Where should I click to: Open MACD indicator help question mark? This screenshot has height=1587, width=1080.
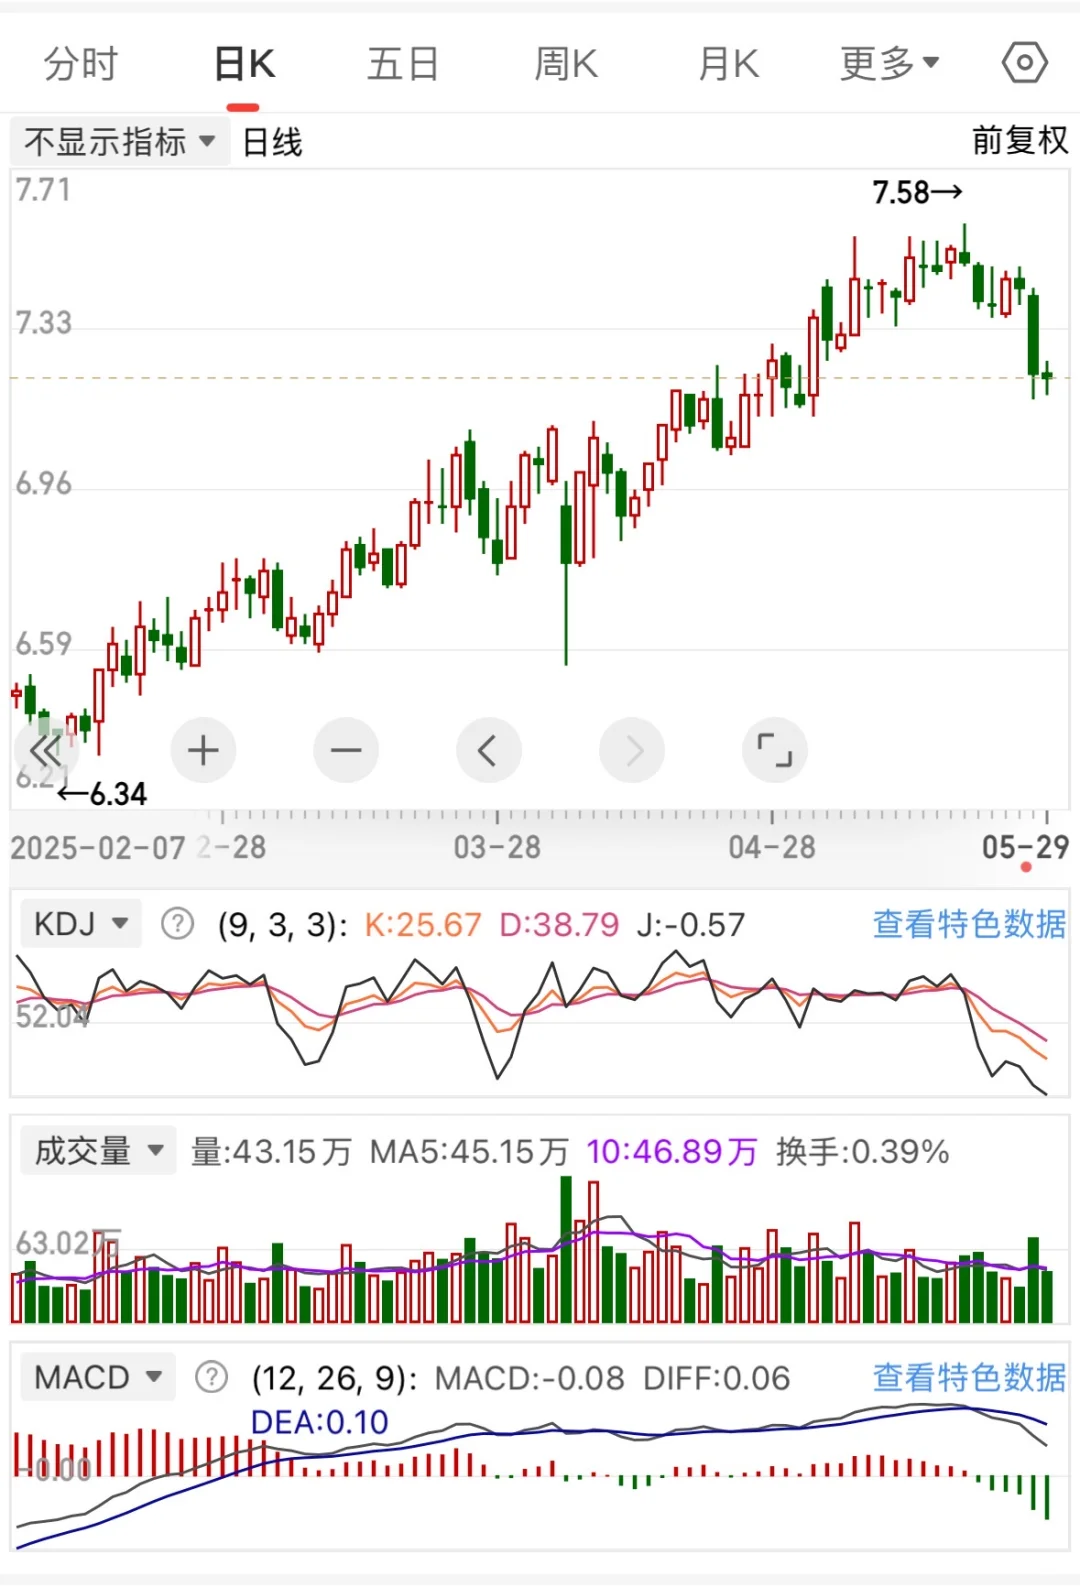click(x=211, y=1377)
